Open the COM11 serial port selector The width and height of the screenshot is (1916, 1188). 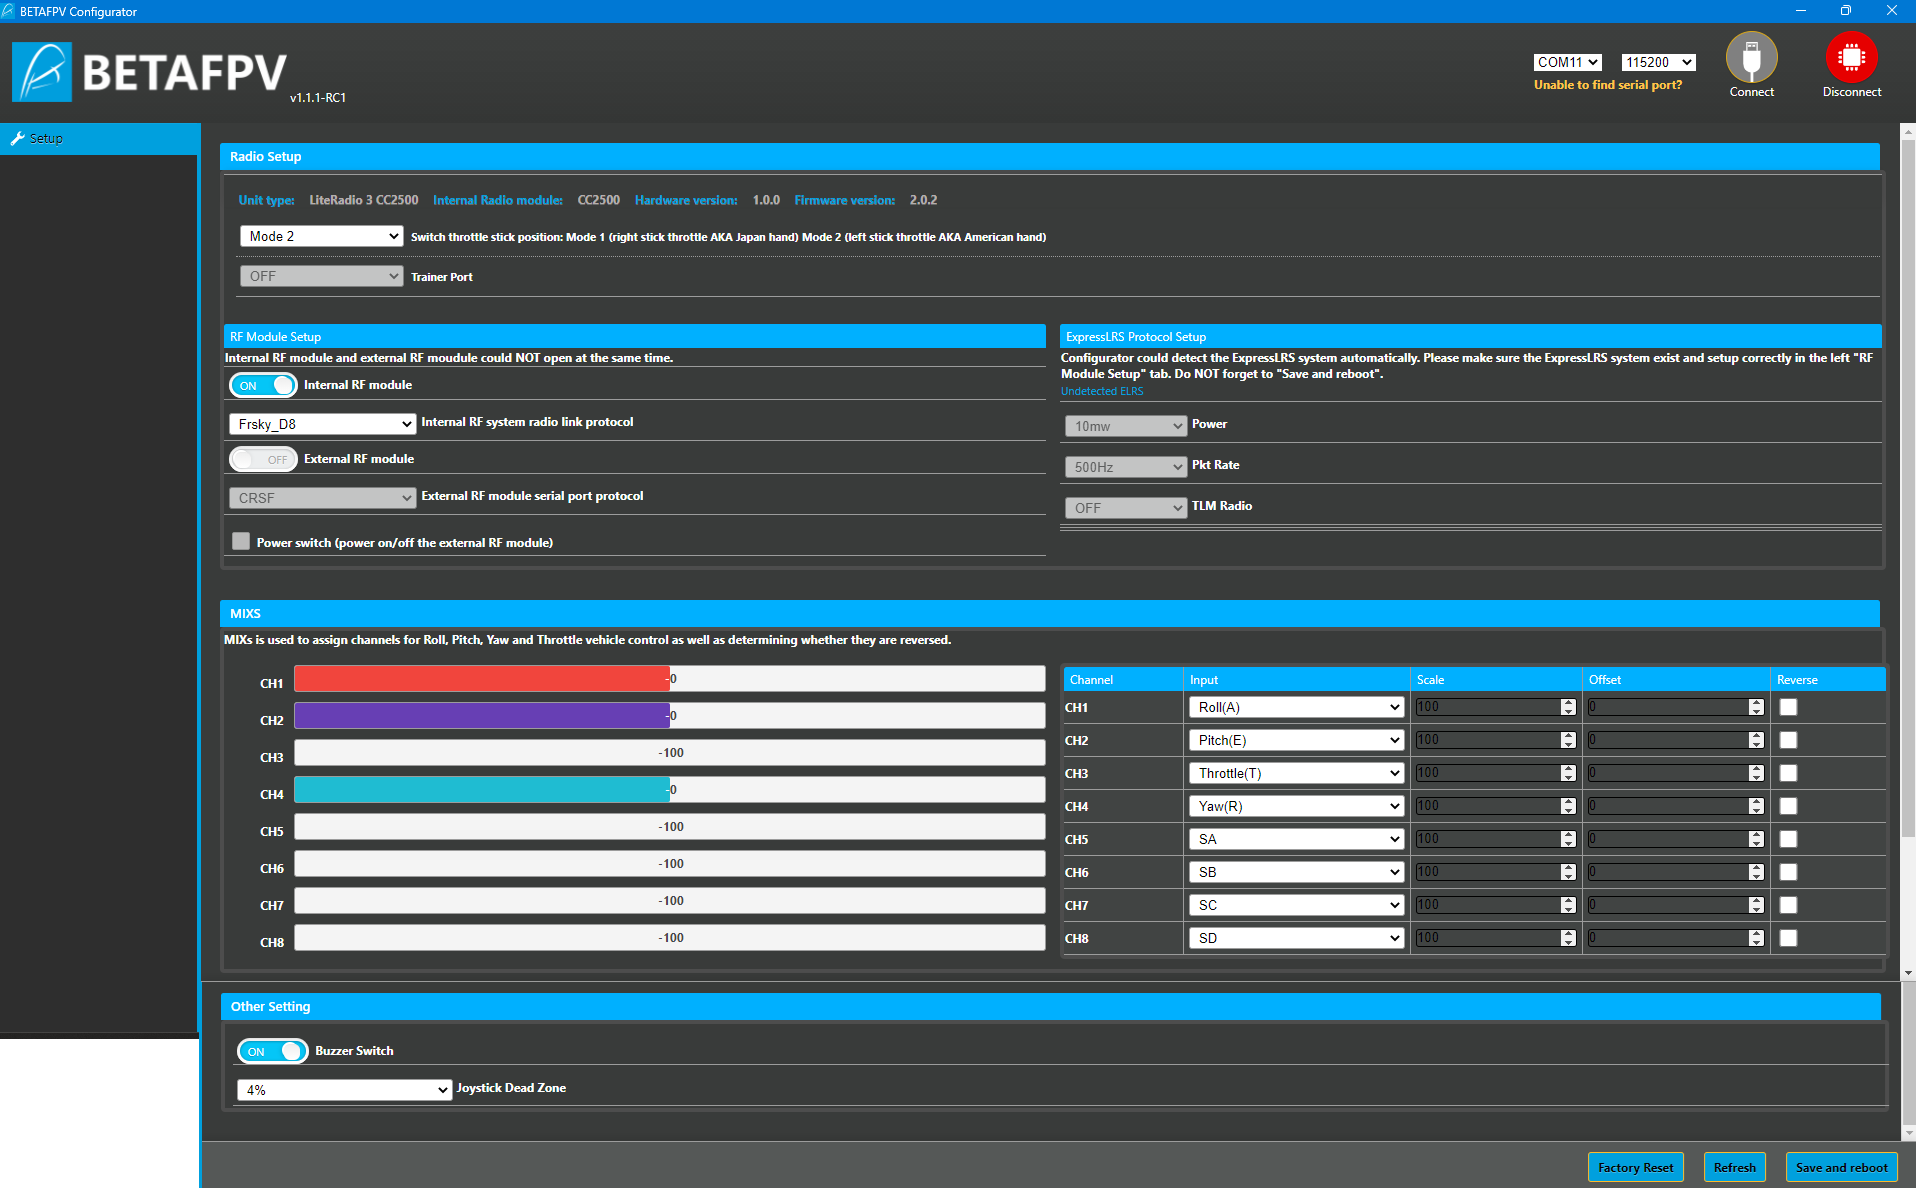[1567, 62]
